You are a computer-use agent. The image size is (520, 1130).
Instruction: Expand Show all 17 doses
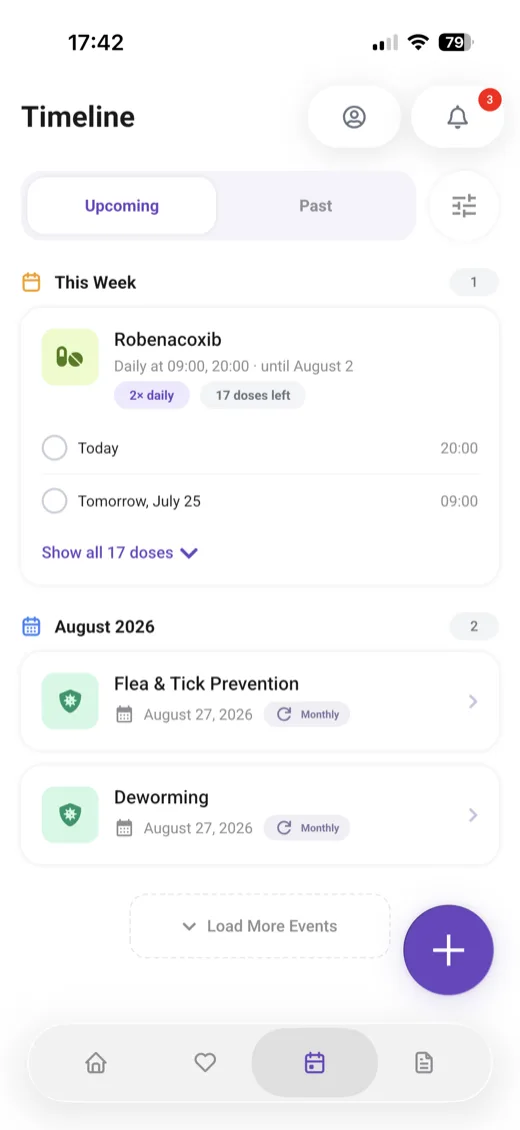pyautogui.click(x=120, y=553)
